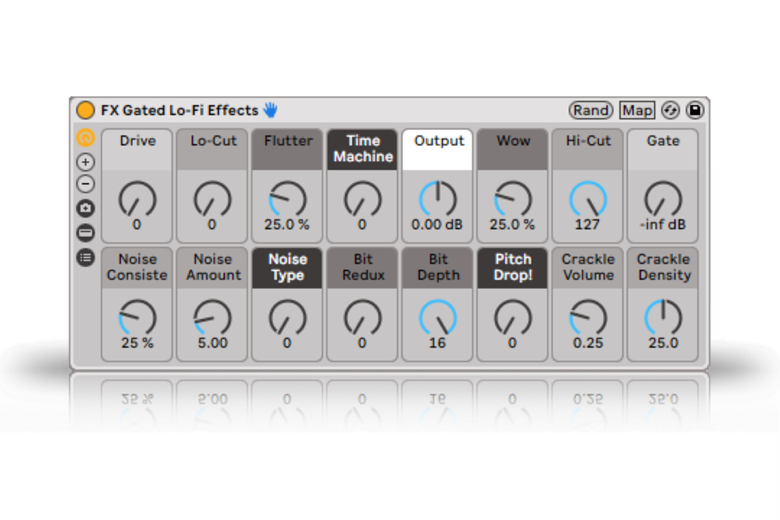Select the Output macro name label
780x520 pixels.
[x=439, y=141]
